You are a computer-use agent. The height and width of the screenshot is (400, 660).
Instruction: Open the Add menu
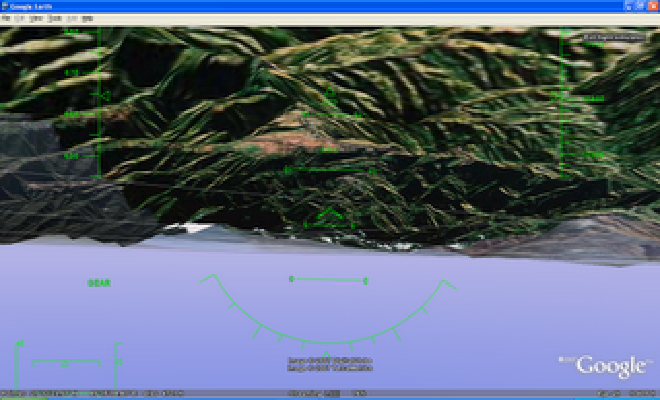[72, 19]
